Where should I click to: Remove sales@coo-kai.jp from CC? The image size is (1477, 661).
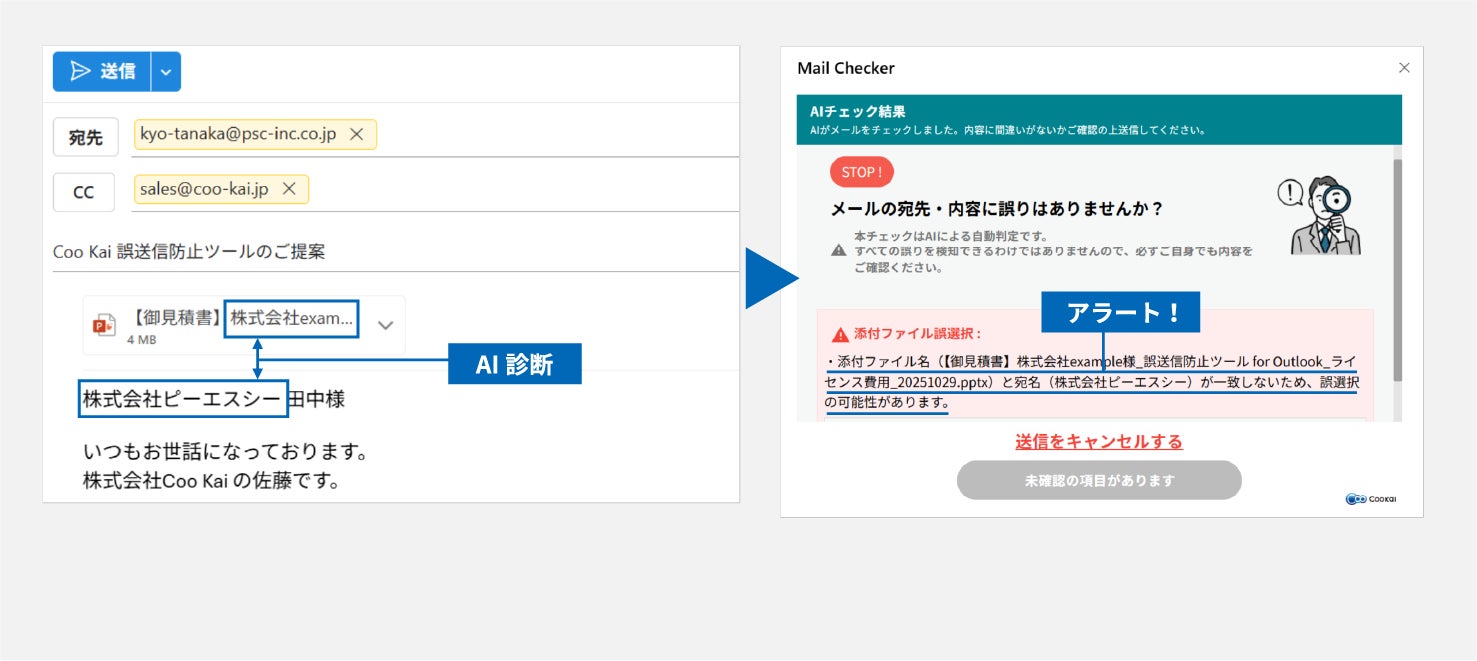pyautogui.click(x=289, y=189)
